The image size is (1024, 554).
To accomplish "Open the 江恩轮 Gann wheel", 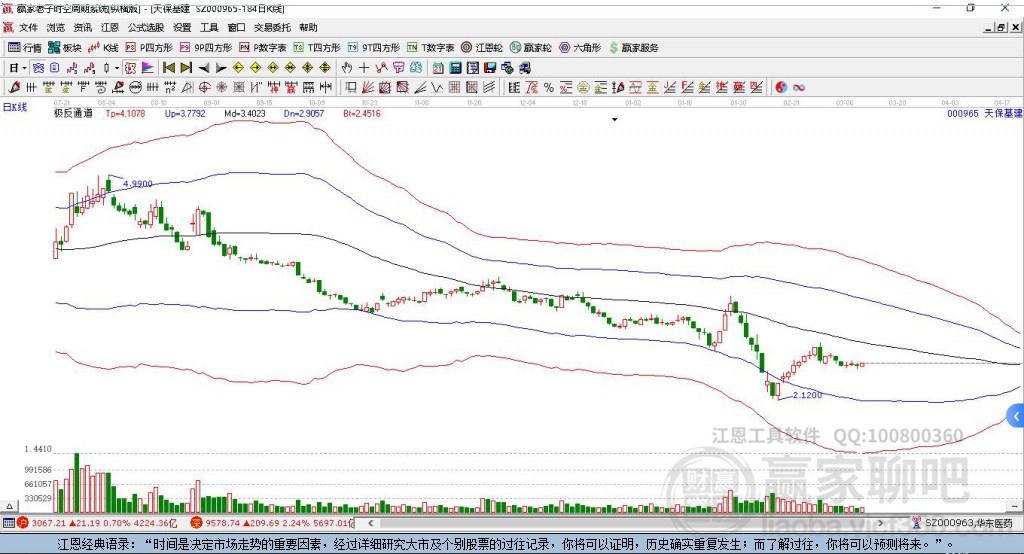I will 482,48.
